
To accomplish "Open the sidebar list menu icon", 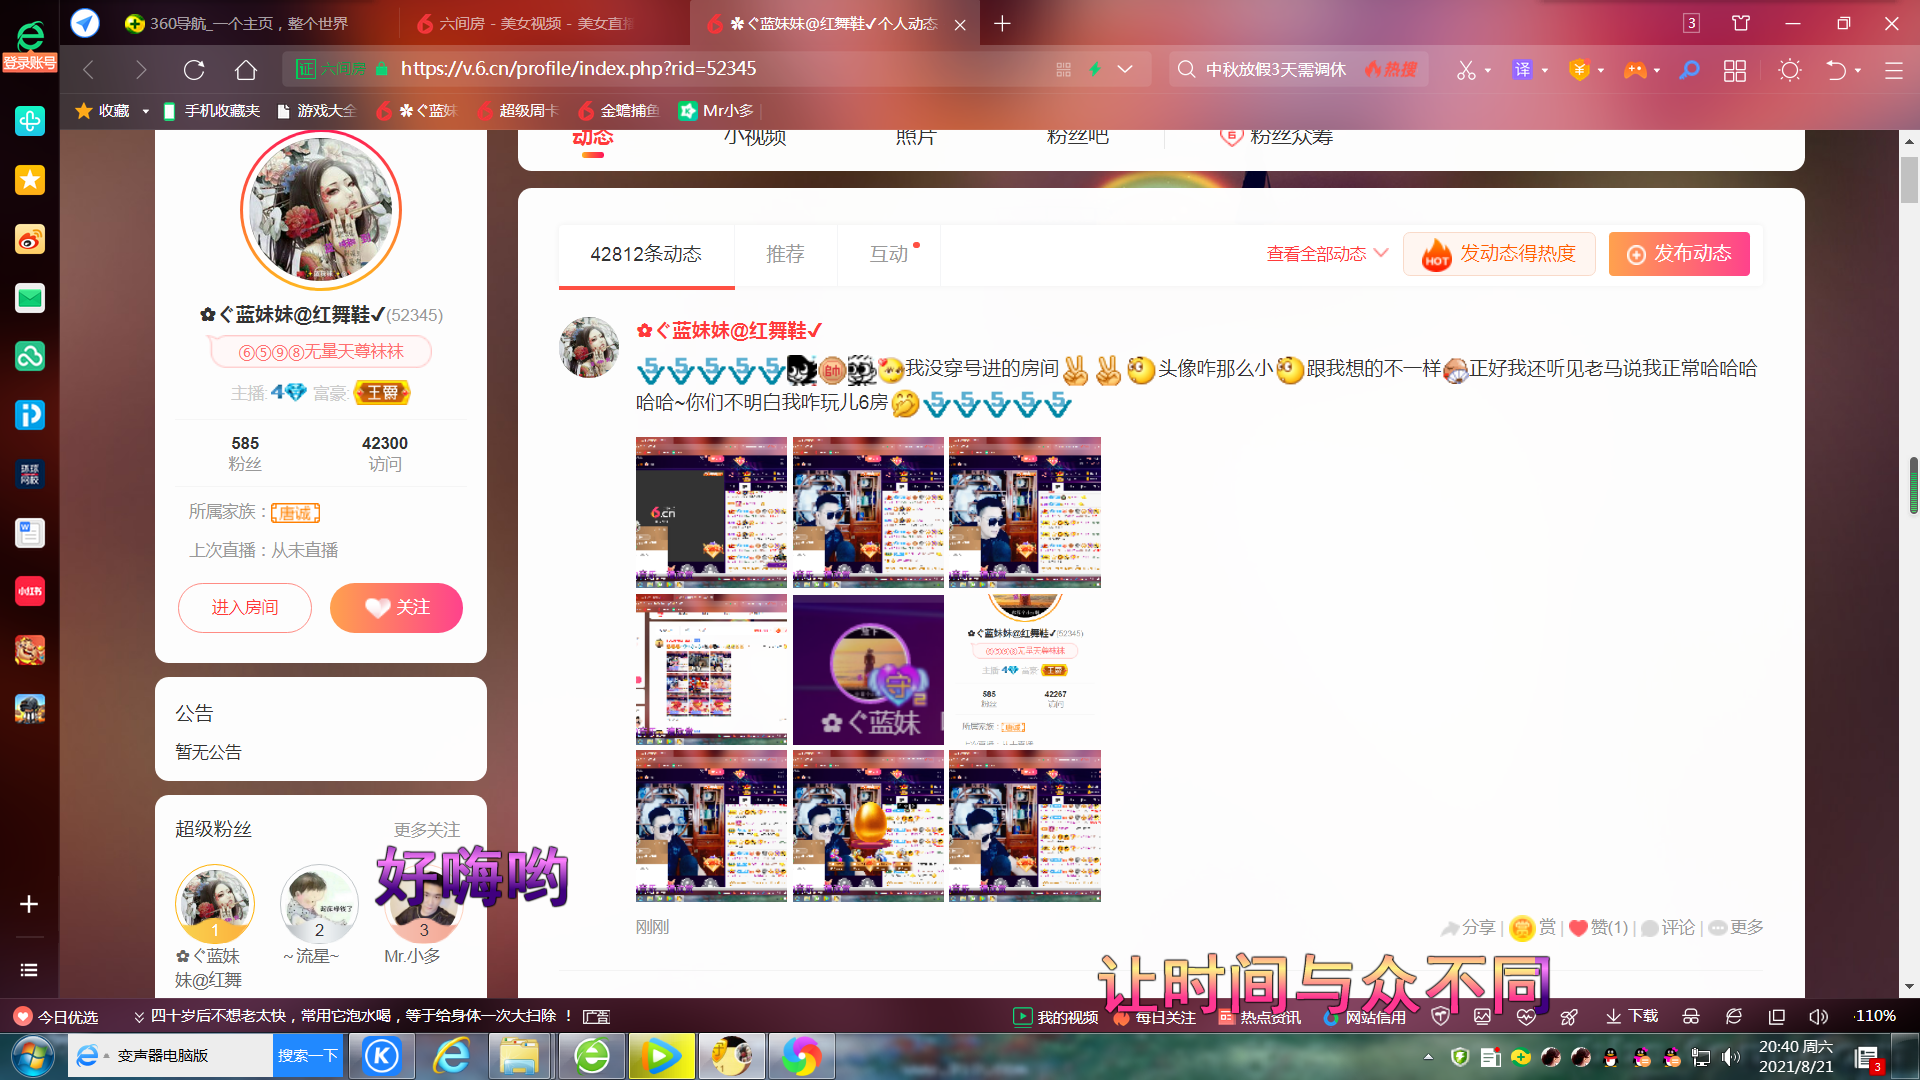I will point(29,970).
